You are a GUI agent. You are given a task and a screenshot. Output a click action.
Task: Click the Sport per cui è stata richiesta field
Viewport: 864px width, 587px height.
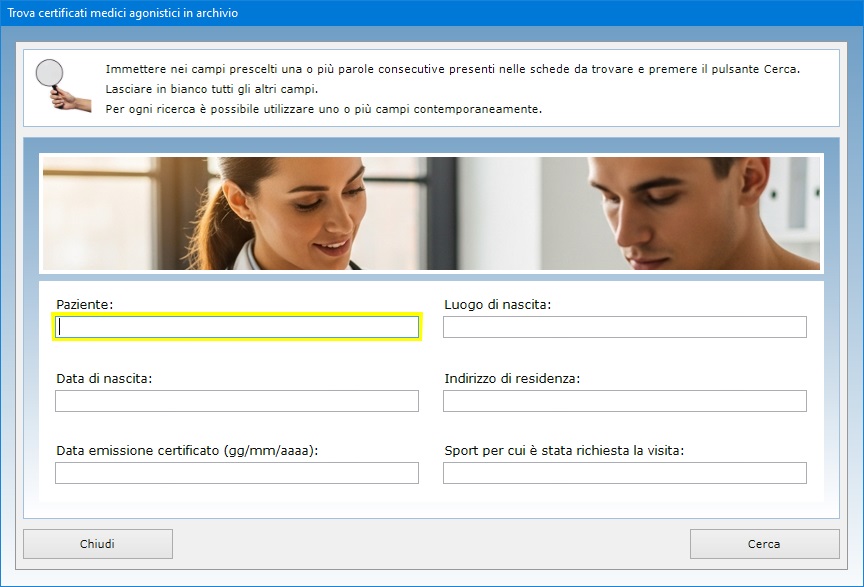[x=624, y=473]
